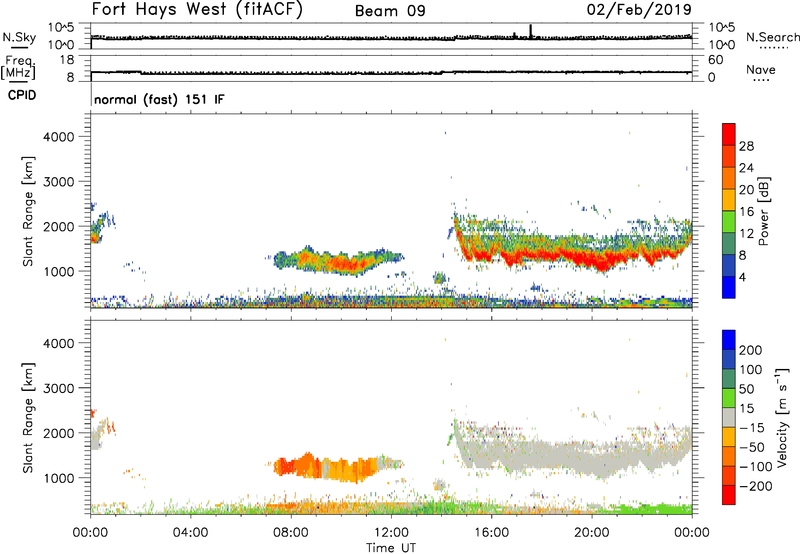The width and height of the screenshot is (800, 554).
Task: Click the "20:00" time axis label
Action: pyautogui.click(x=591, y=533)
